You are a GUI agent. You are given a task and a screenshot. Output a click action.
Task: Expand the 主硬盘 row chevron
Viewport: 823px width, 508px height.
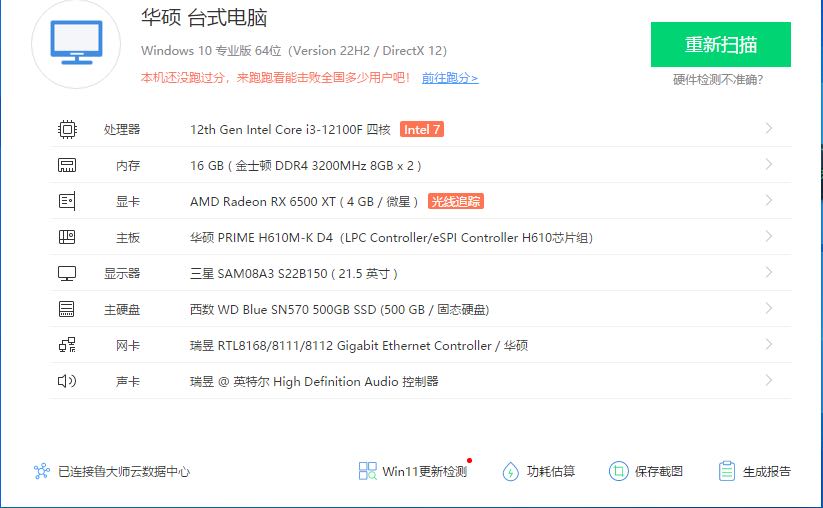(x=769, y=309)
